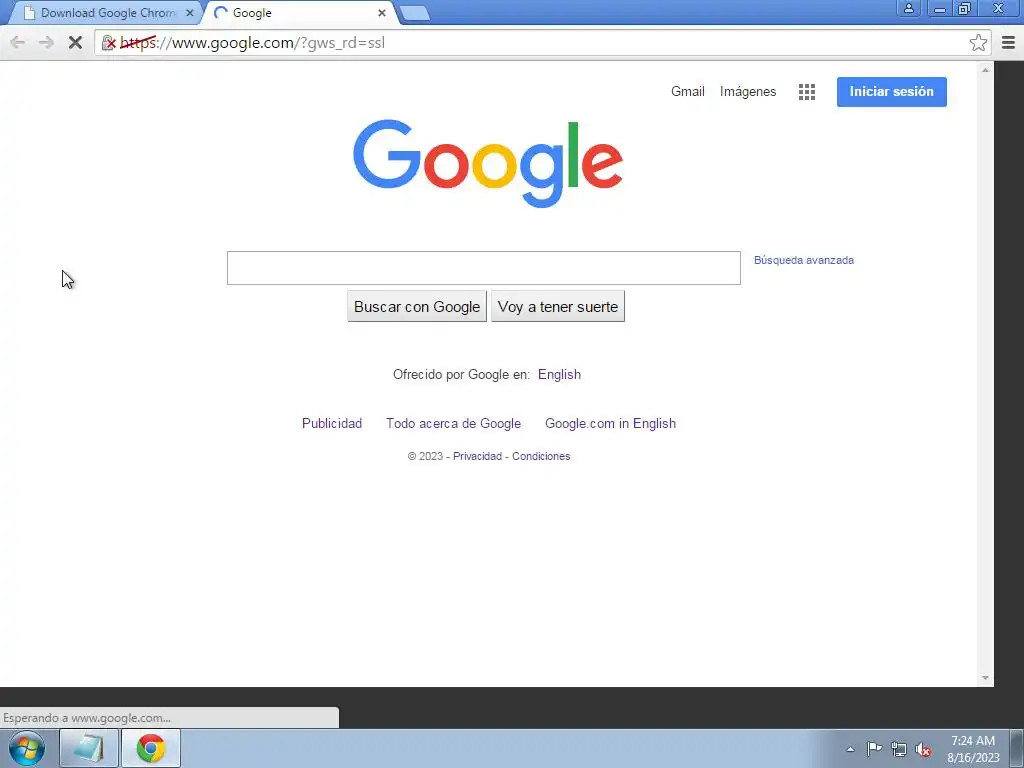The height and width of the screenshot is (768, 1024).
Task: Go forward with the forward arrow
Action: pyautogui.click(x=46, y=43)
